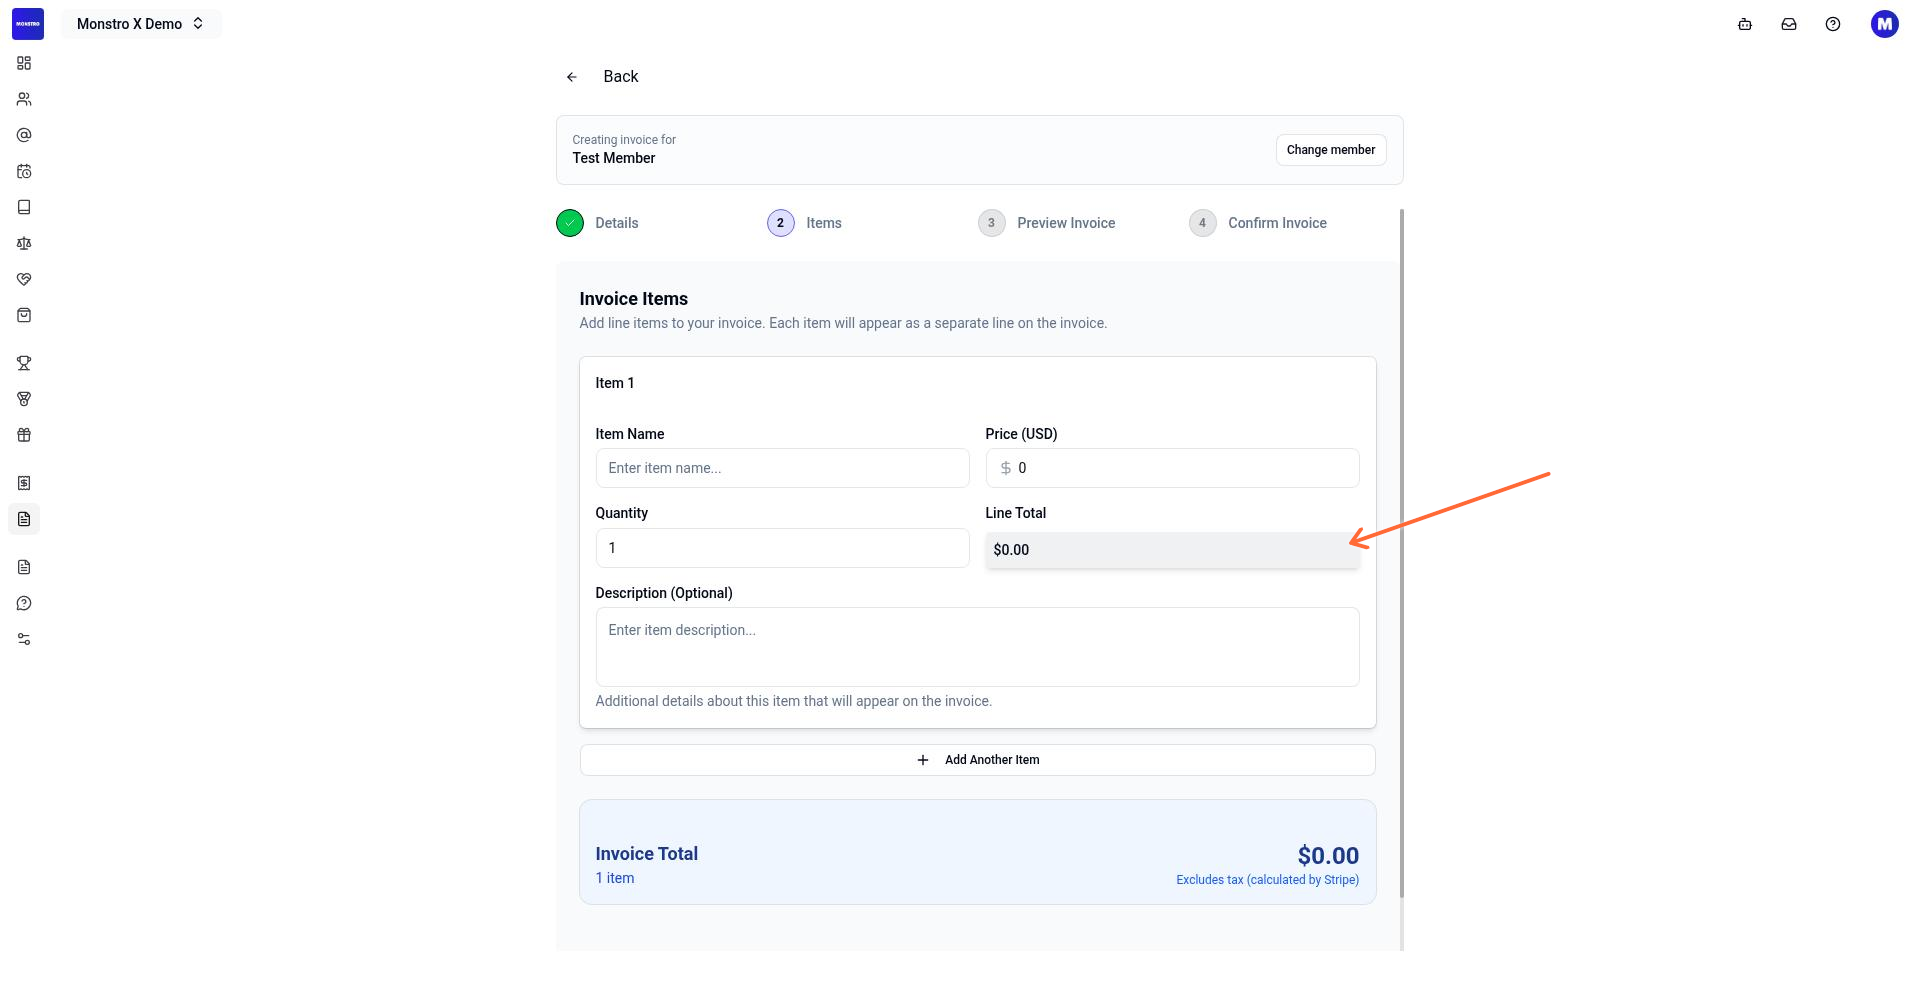Open the medal icon in sidebar
The height and width of the screenshot is (988, 1911).
pyautogui.click(x=24, y=399)
